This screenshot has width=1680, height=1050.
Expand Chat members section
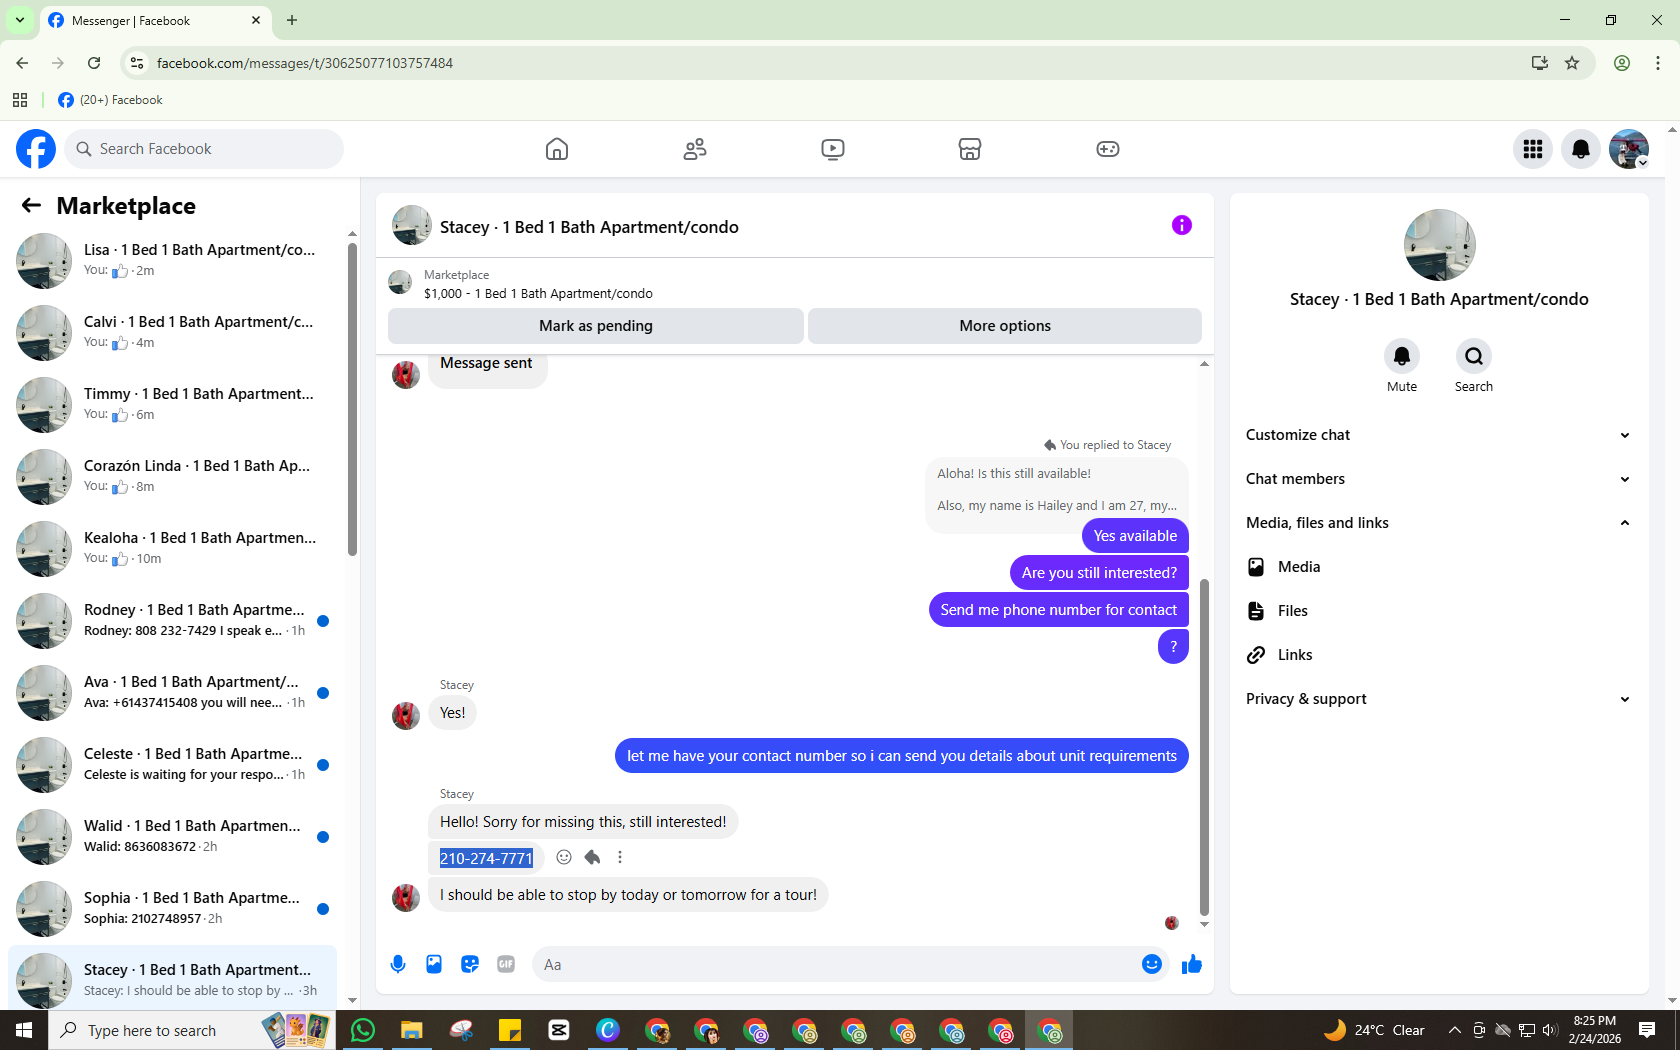pyautogui.click(x=1439, y=479)
